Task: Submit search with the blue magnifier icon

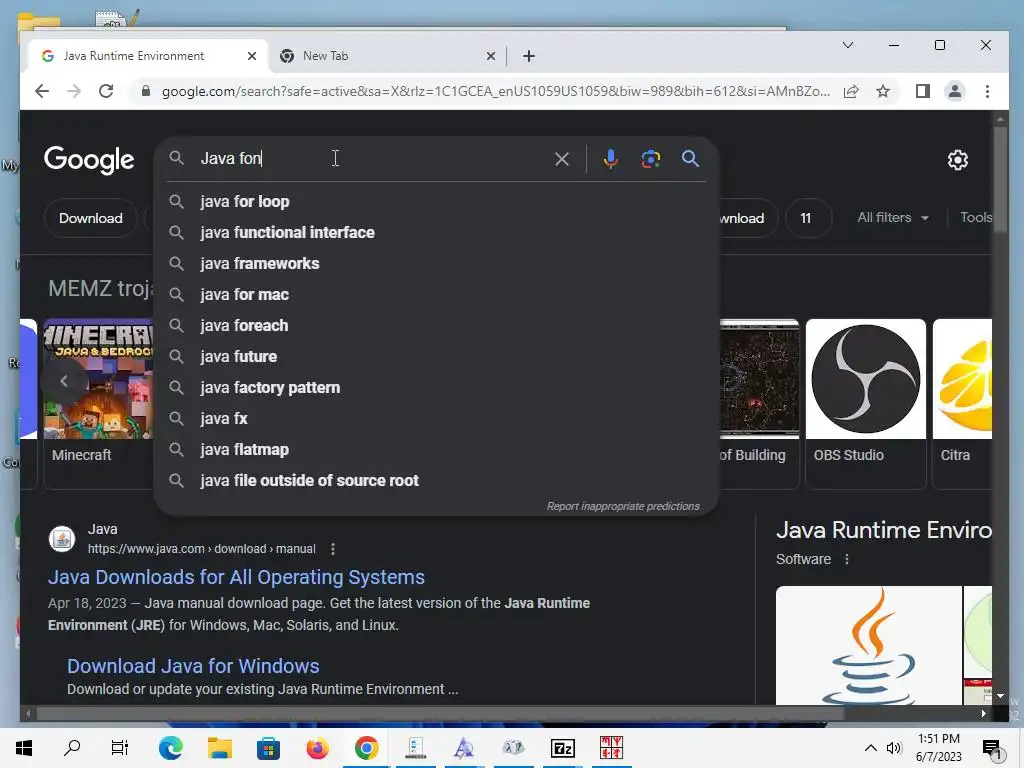Action: coord(690,159)
